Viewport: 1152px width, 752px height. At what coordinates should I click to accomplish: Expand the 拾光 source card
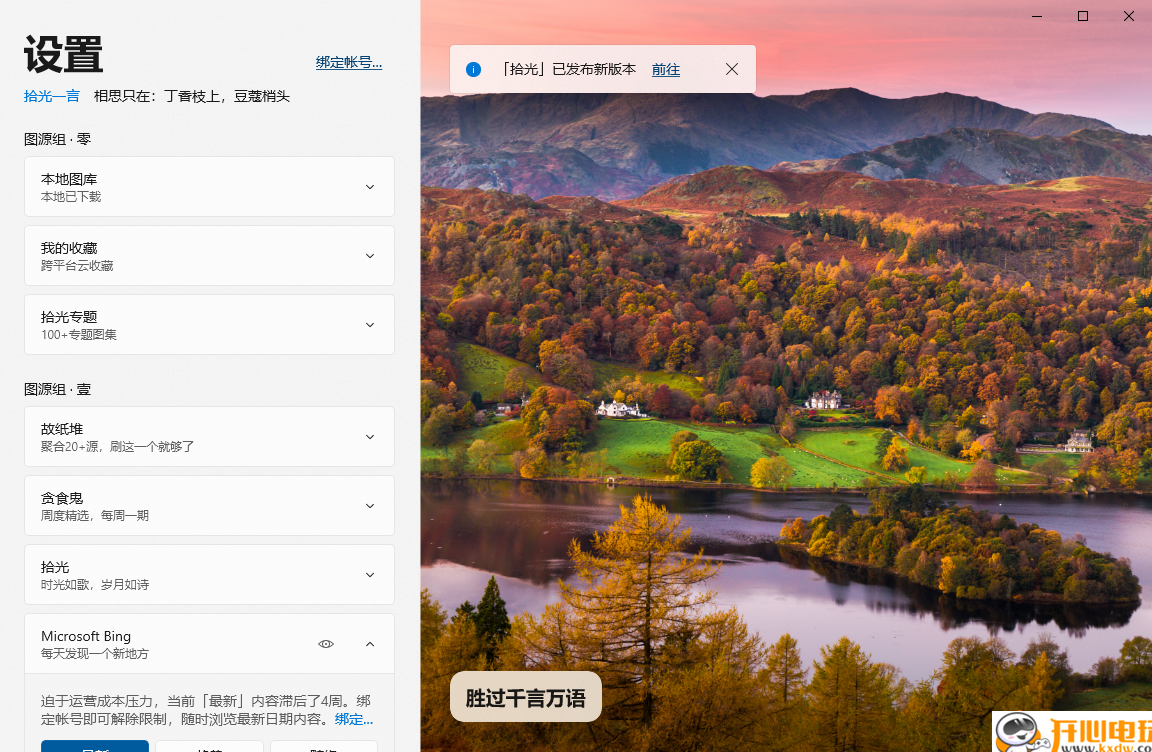pyautogui.click(x=370, y=574)
